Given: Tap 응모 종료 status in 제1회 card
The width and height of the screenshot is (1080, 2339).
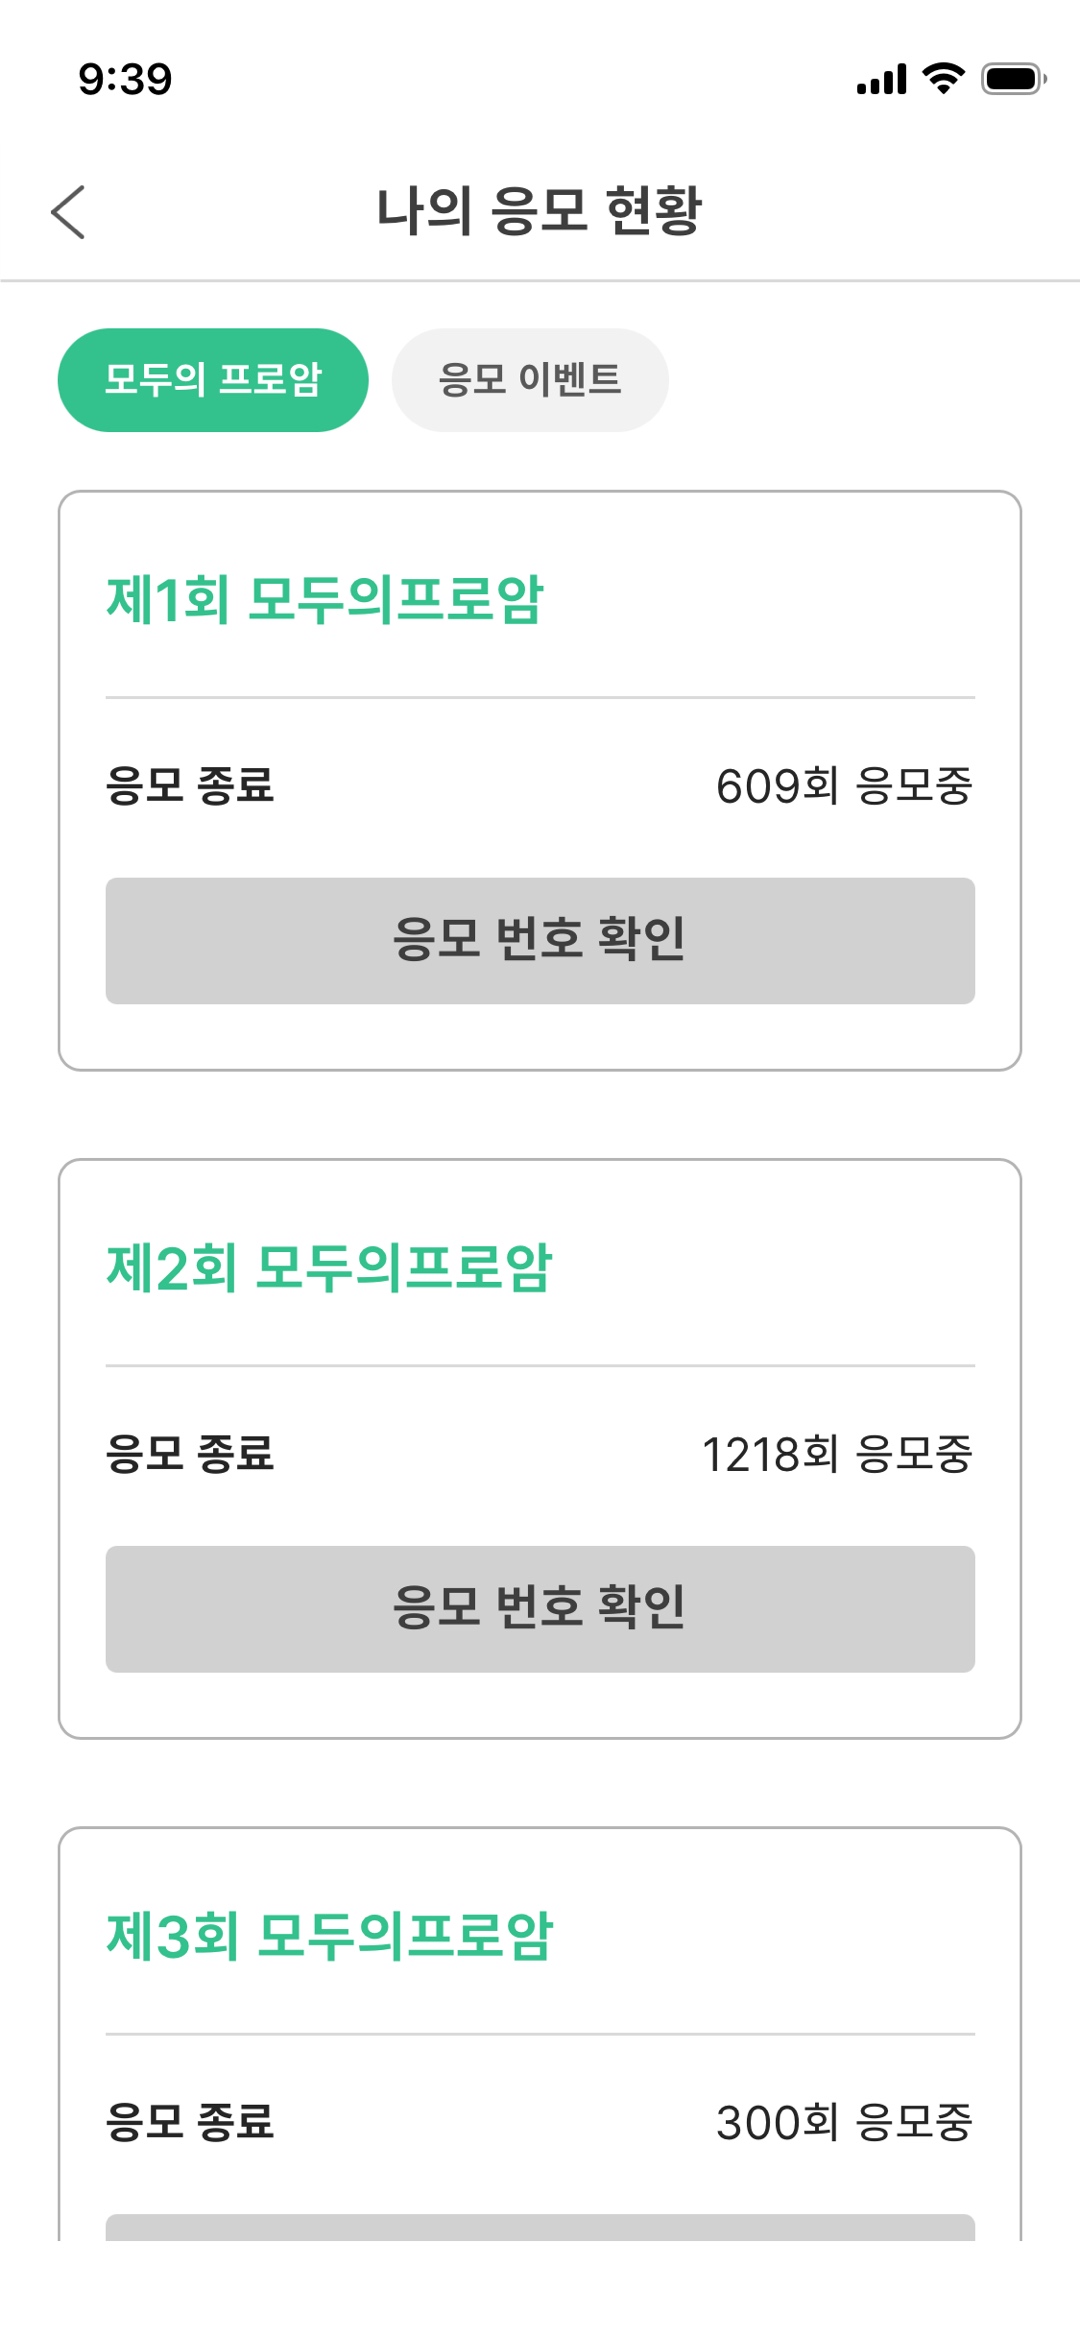Looking at the screenshot, I should [190, 785].
